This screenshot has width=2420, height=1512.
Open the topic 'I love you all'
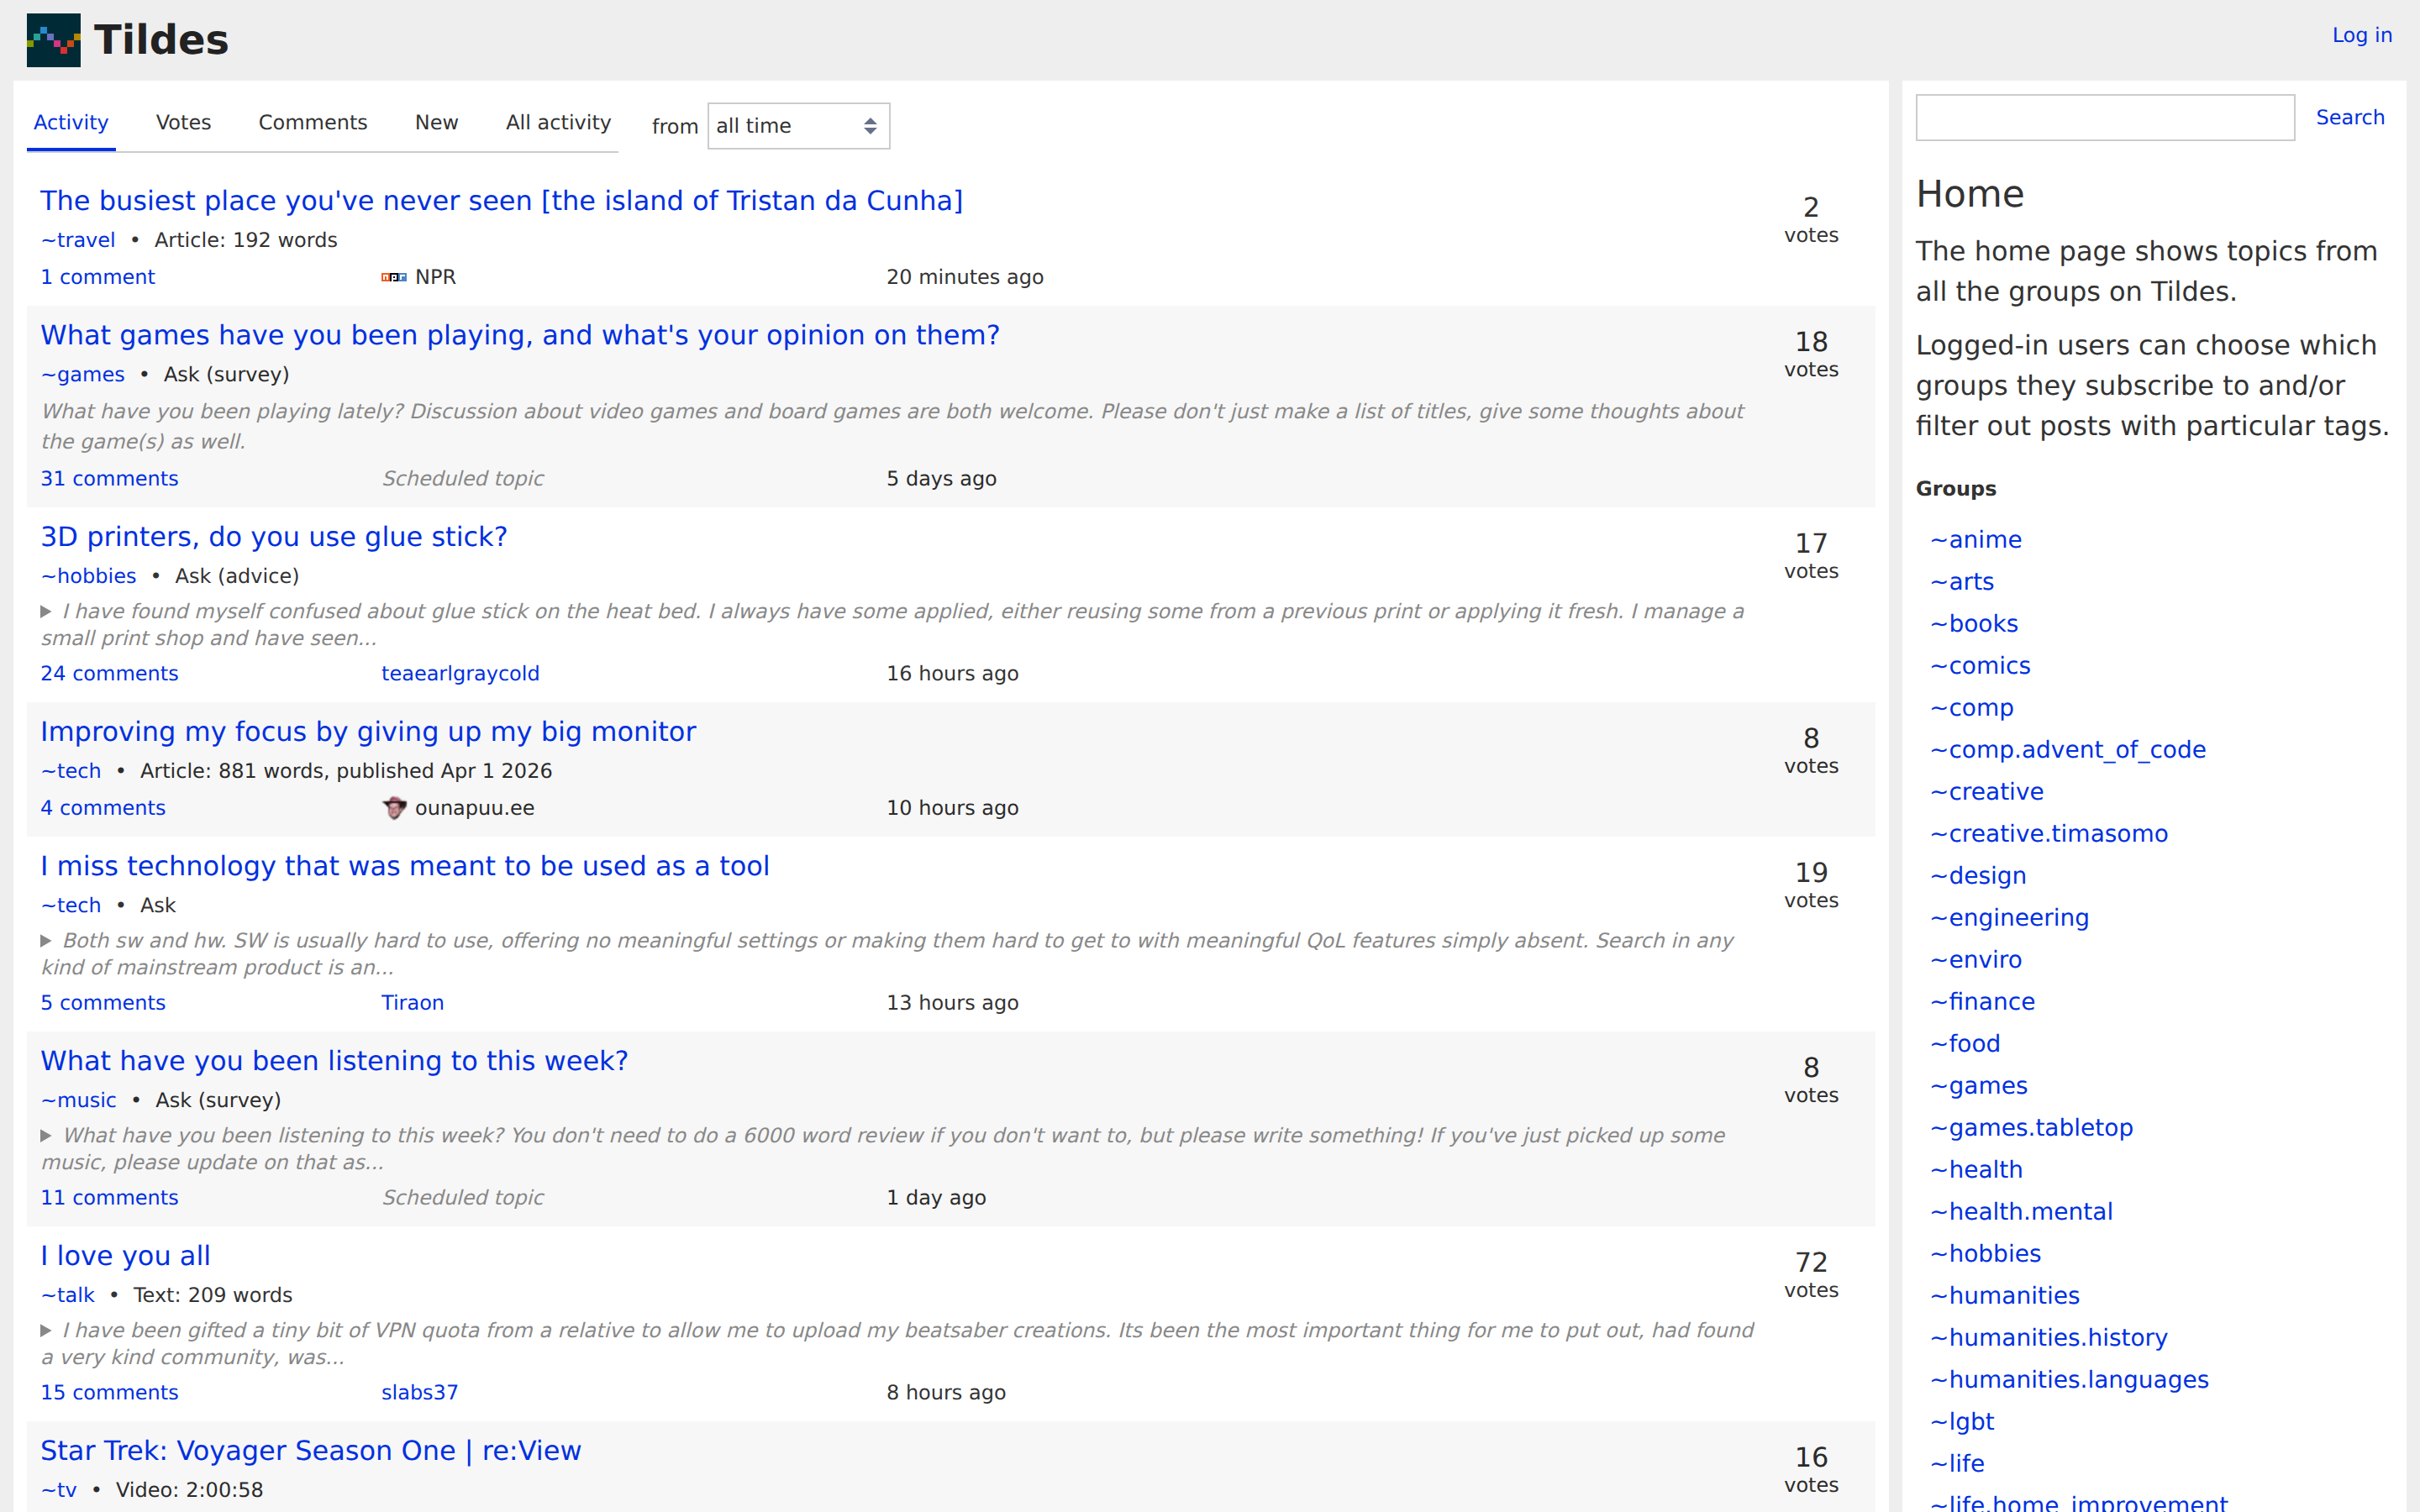[125, 1255]
